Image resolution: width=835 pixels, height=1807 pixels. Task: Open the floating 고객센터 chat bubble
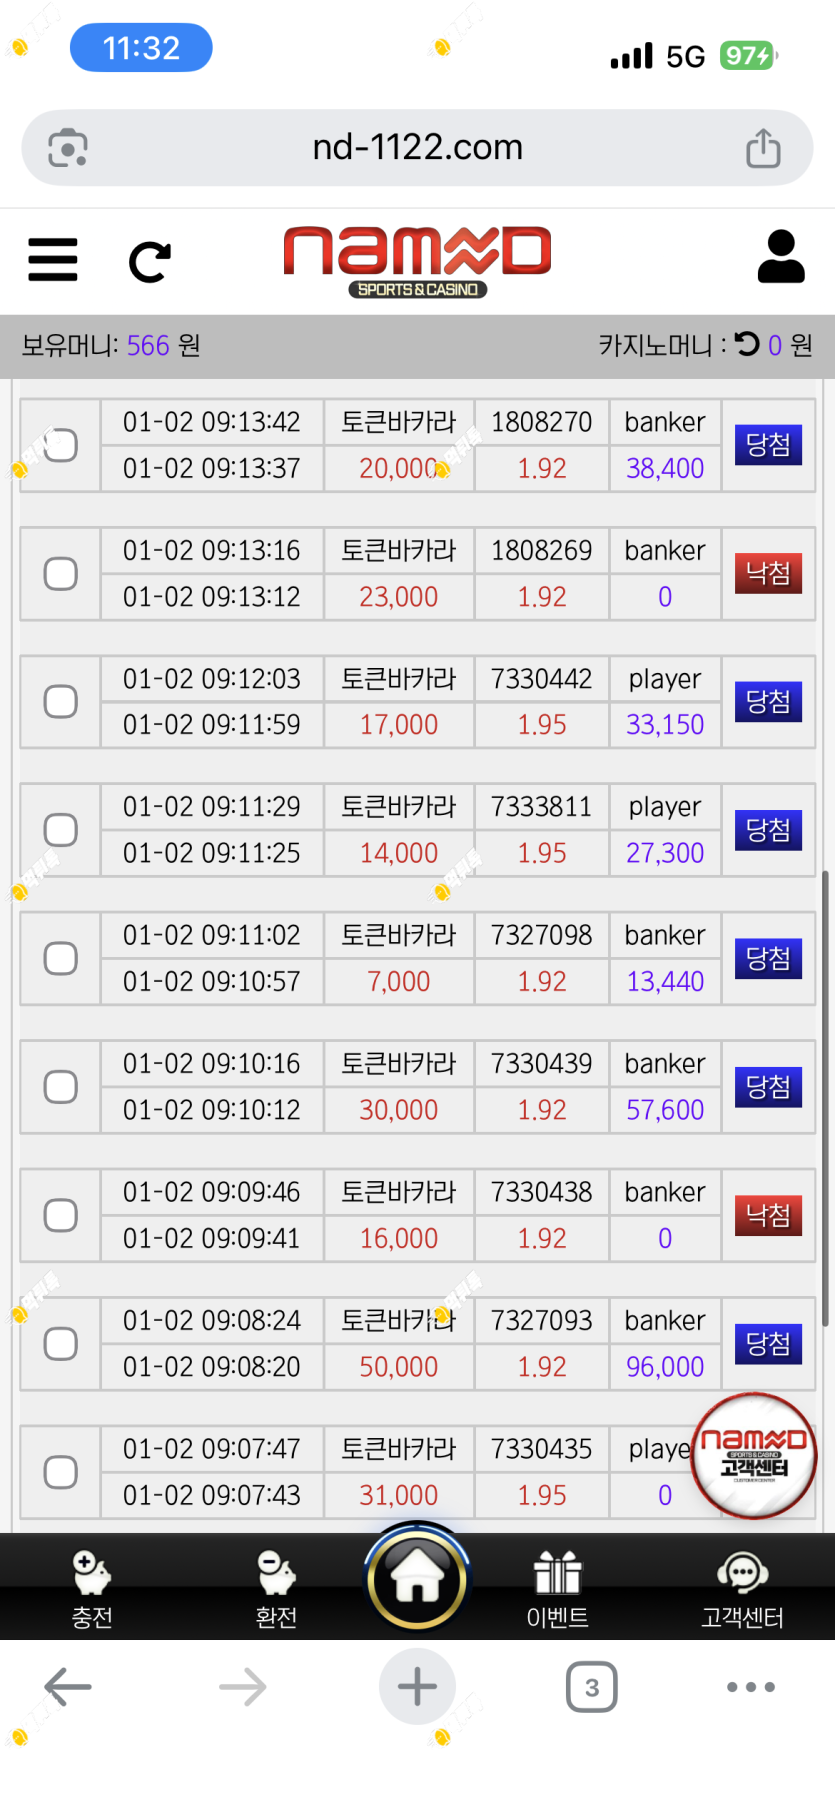tap(754, 1455)
